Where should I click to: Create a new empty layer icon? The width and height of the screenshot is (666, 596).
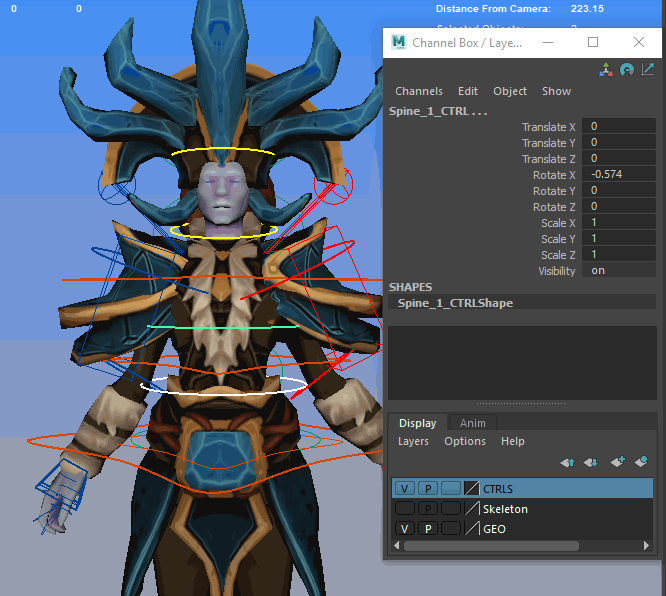[617, 461]
